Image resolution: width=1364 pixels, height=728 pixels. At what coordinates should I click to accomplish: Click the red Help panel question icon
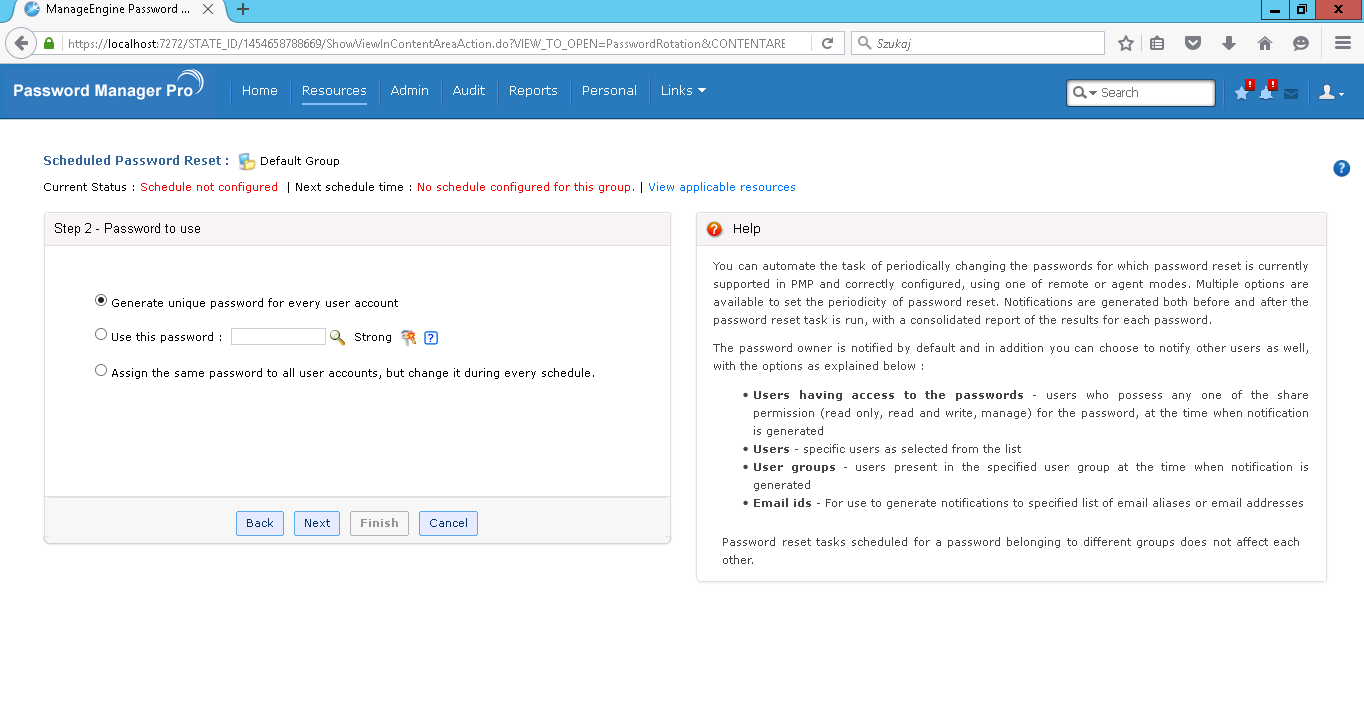pos(714,229)
